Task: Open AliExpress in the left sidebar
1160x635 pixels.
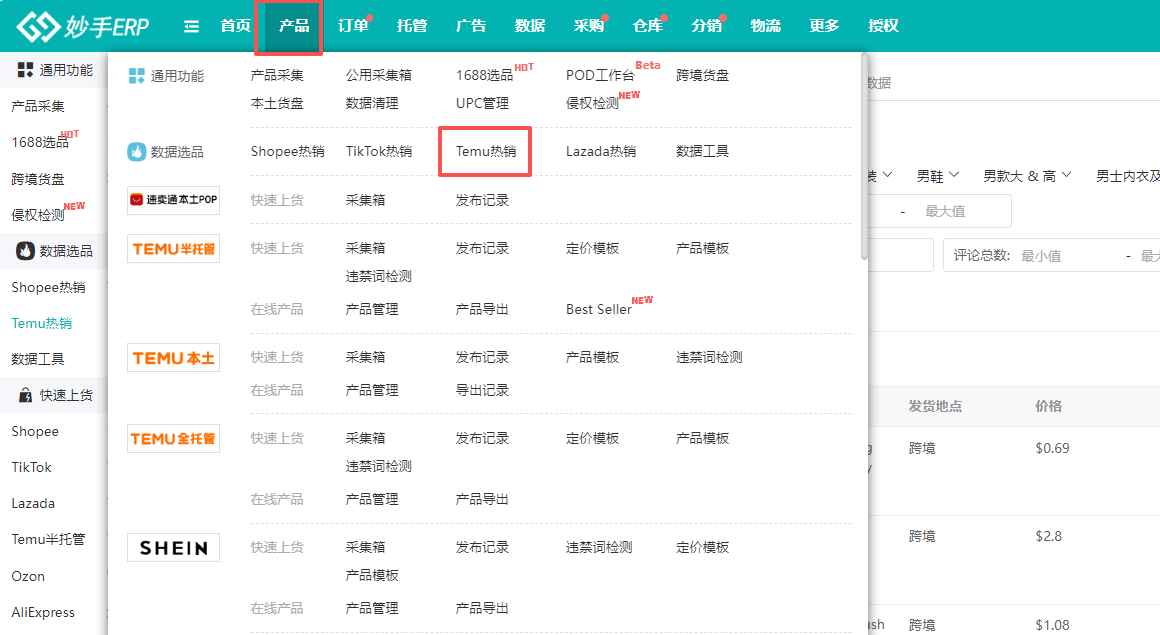Action: click(x=43, y=613)
